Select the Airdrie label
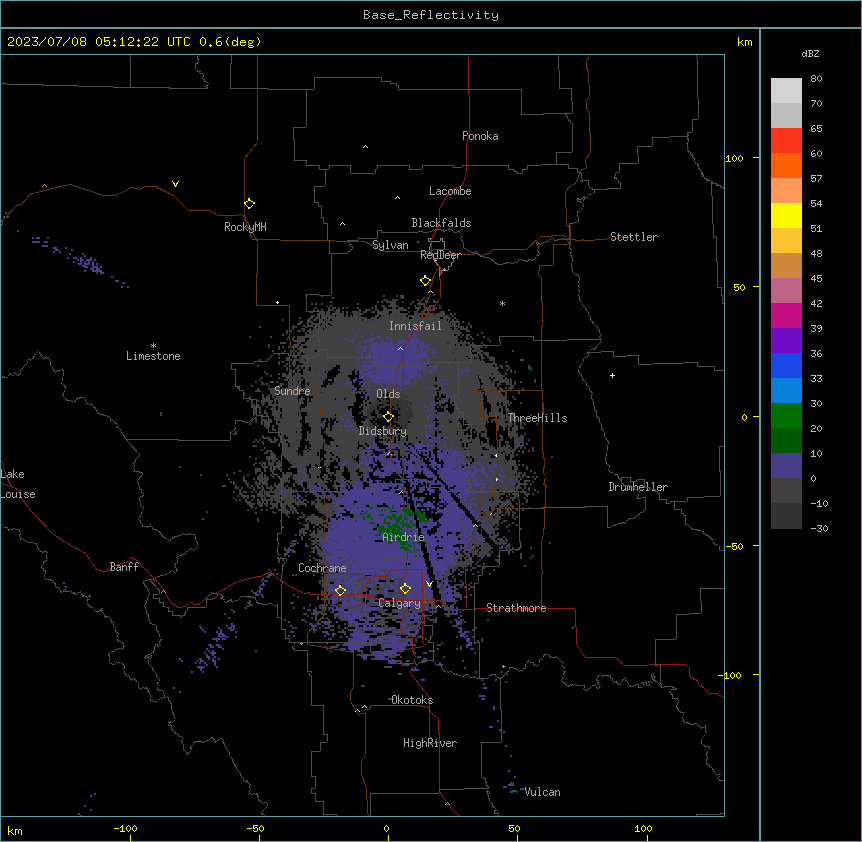 click(x=404, y=537)
